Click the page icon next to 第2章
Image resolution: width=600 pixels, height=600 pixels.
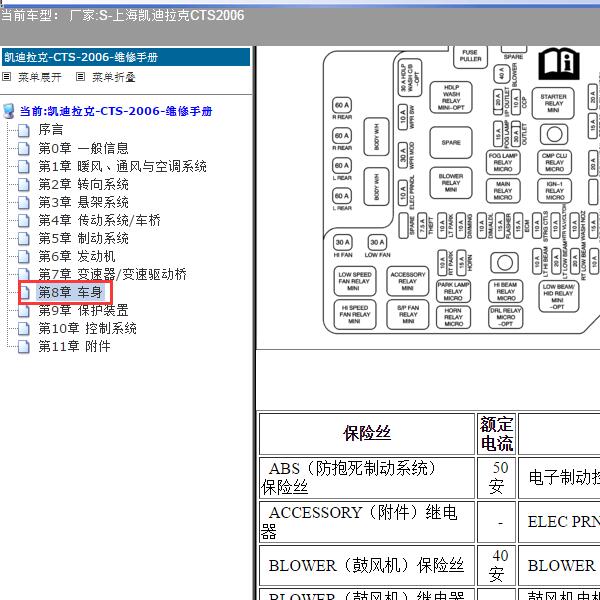[24, 185]
